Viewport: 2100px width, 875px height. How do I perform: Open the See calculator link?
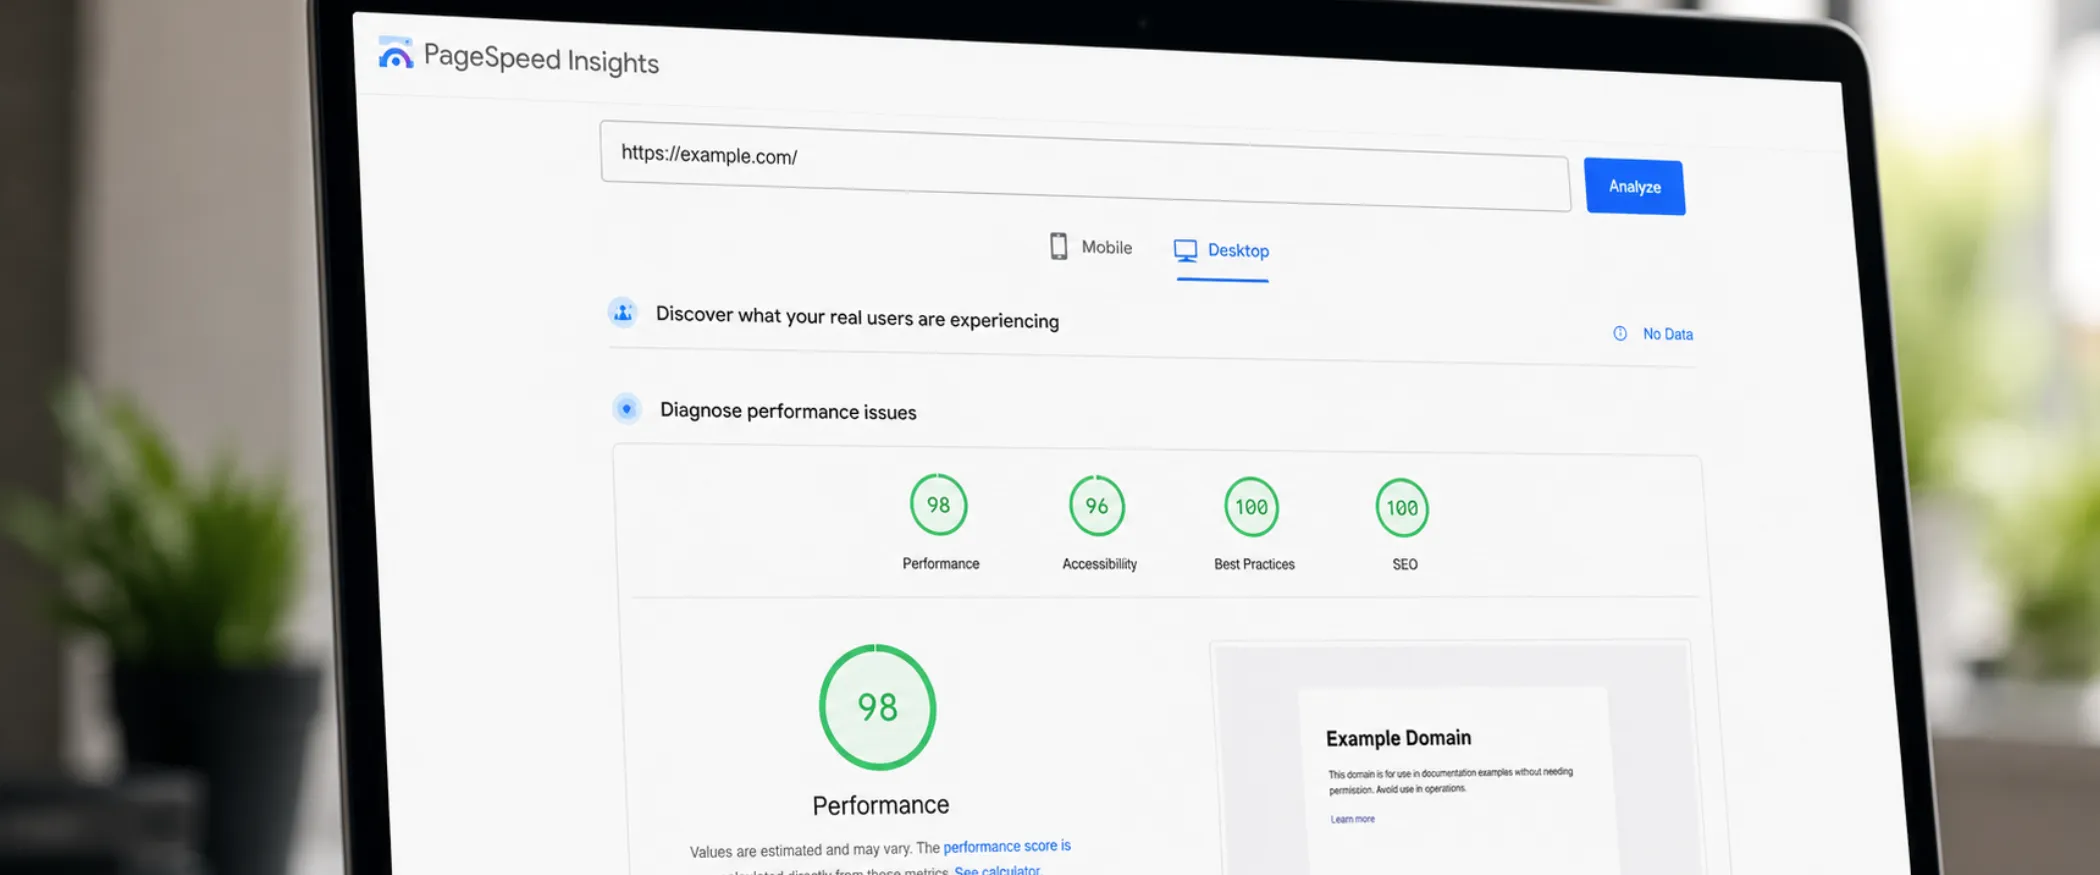click(997, 870)
